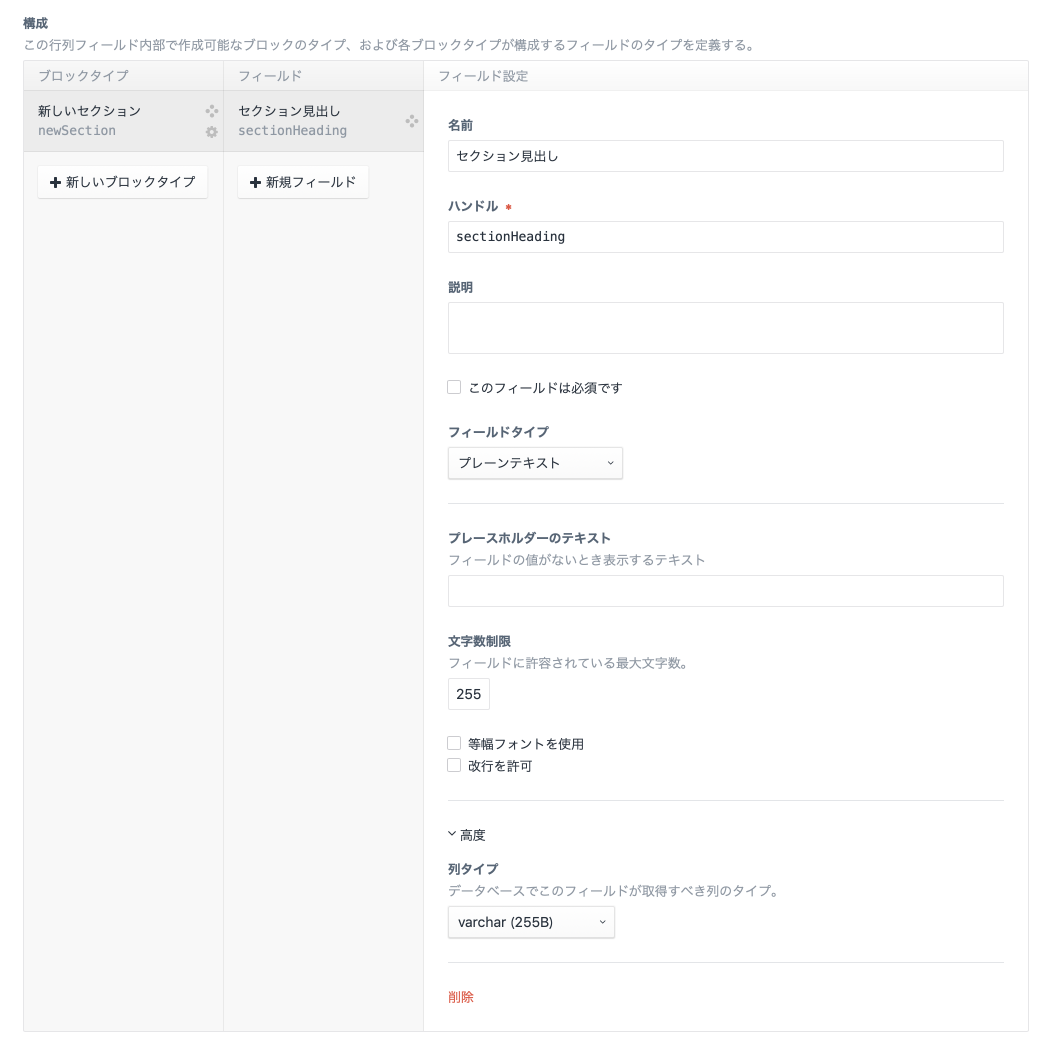Screen dimensions: 1052x1052
Task: Click drag handle icon next to 新しいセクション
Action: point(210,110)
